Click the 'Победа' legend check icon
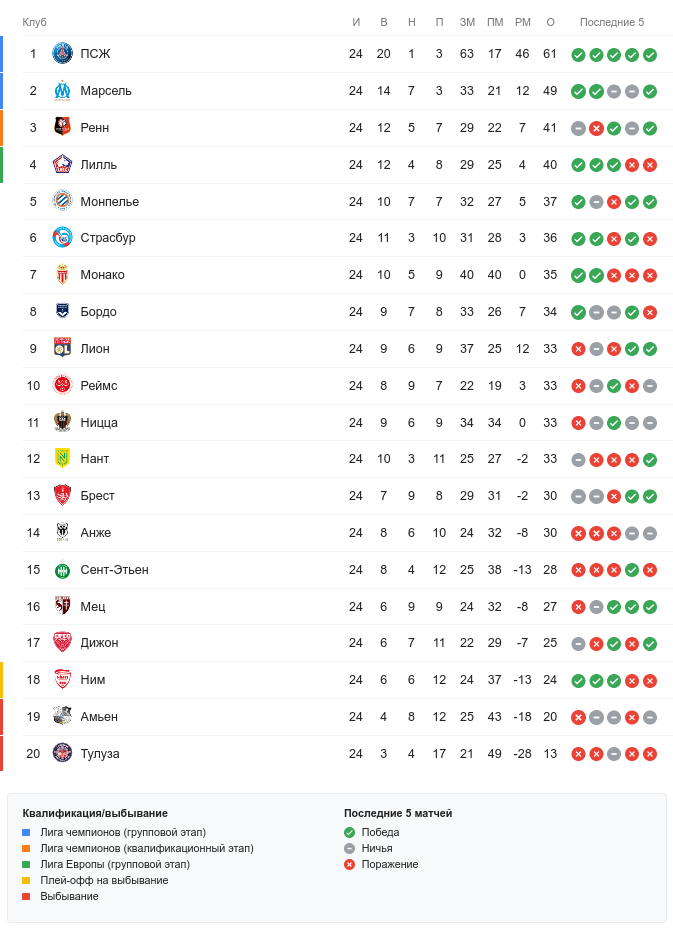Screen dimensions: 673x930 349,832
